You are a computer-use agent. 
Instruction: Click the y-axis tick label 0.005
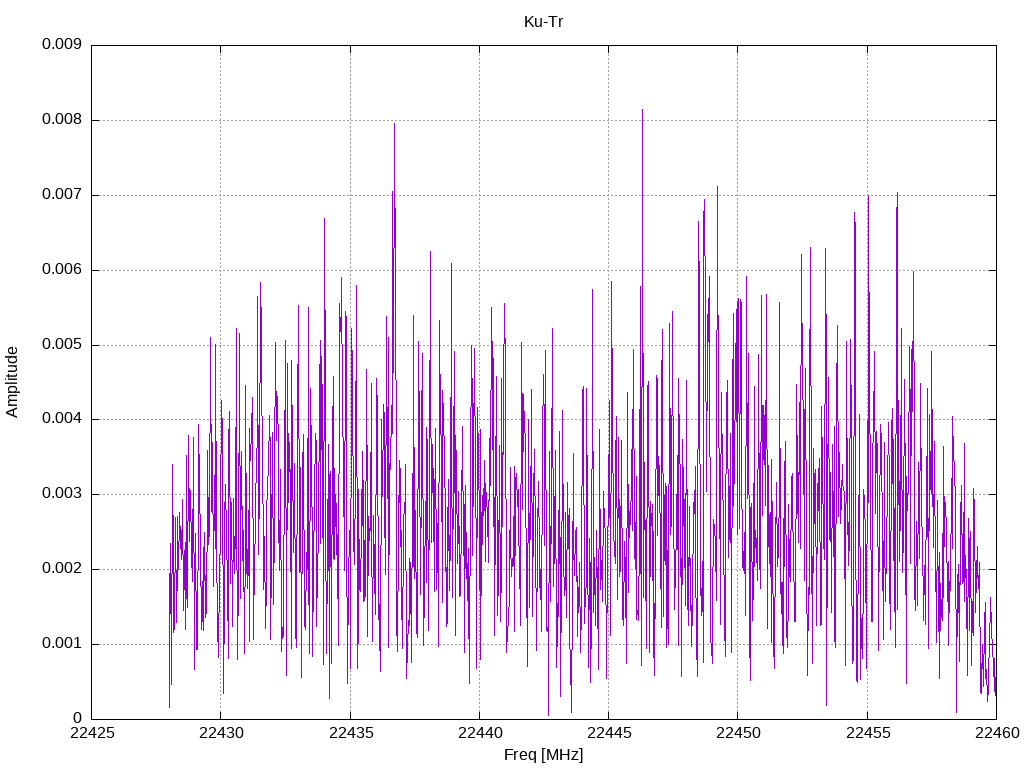pos(62,344)
